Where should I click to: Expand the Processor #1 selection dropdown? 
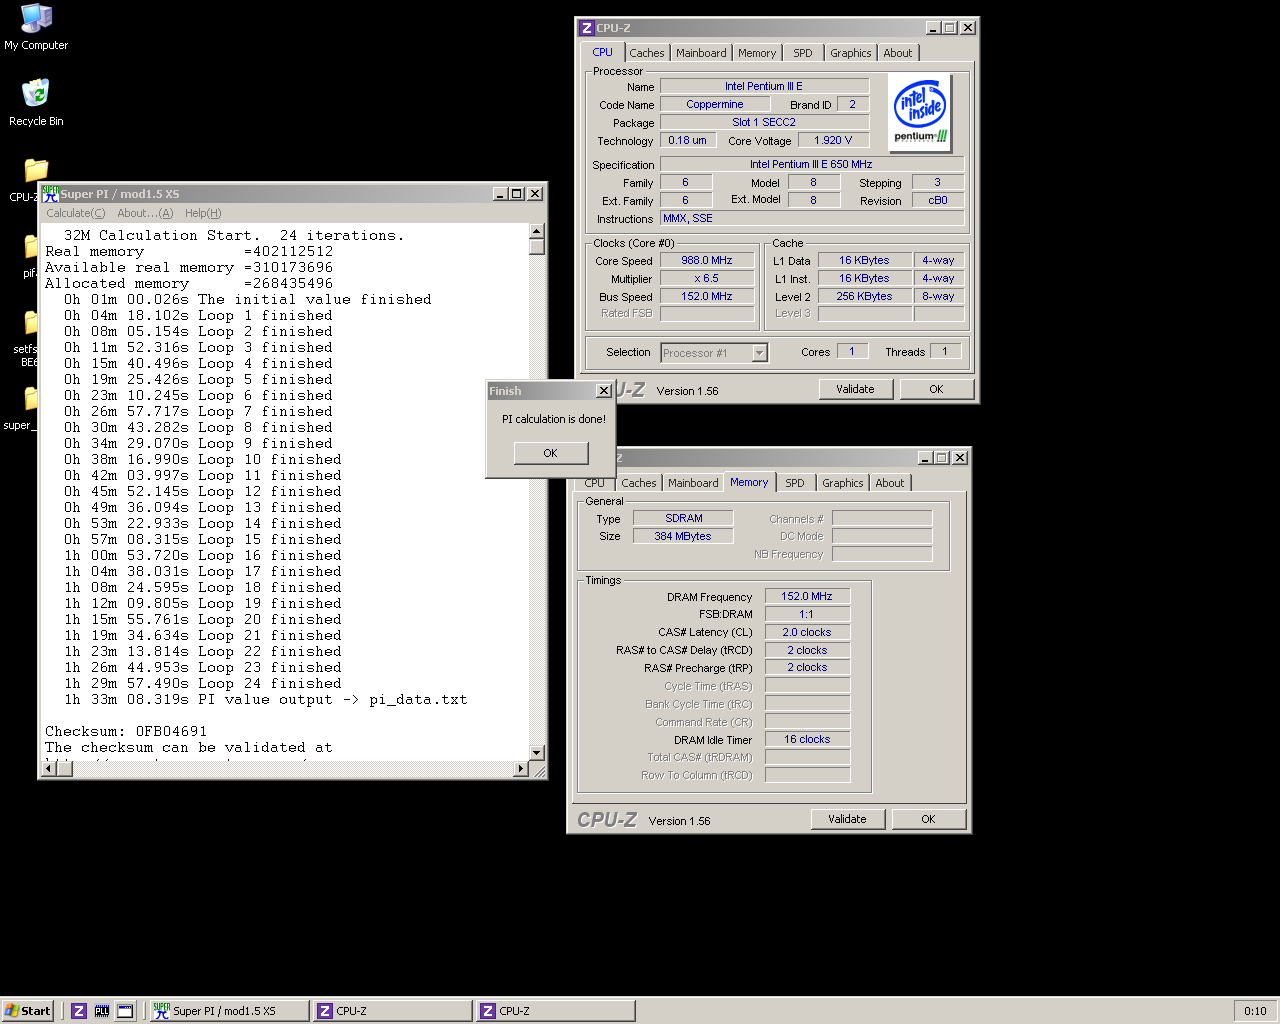tap(759, 353)
